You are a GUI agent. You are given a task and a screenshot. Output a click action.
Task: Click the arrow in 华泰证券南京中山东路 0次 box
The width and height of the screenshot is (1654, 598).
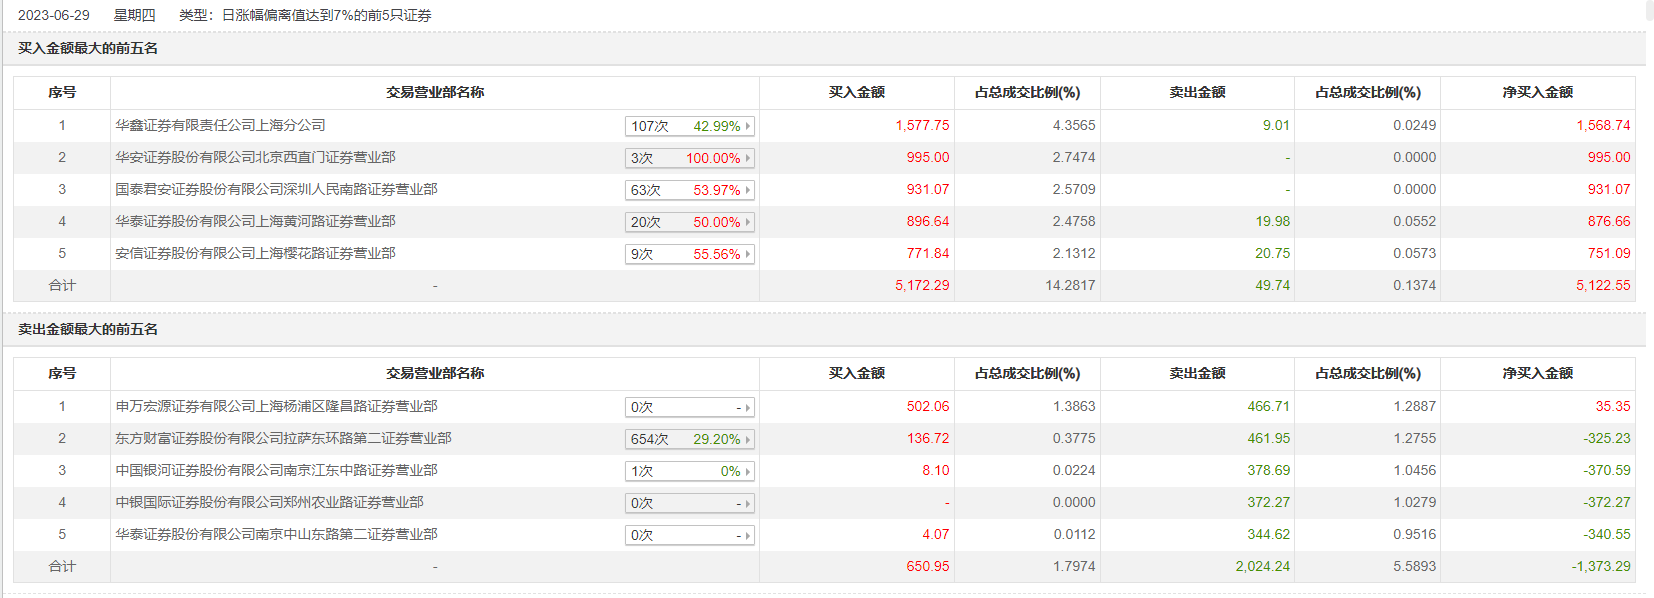(747, 535)
